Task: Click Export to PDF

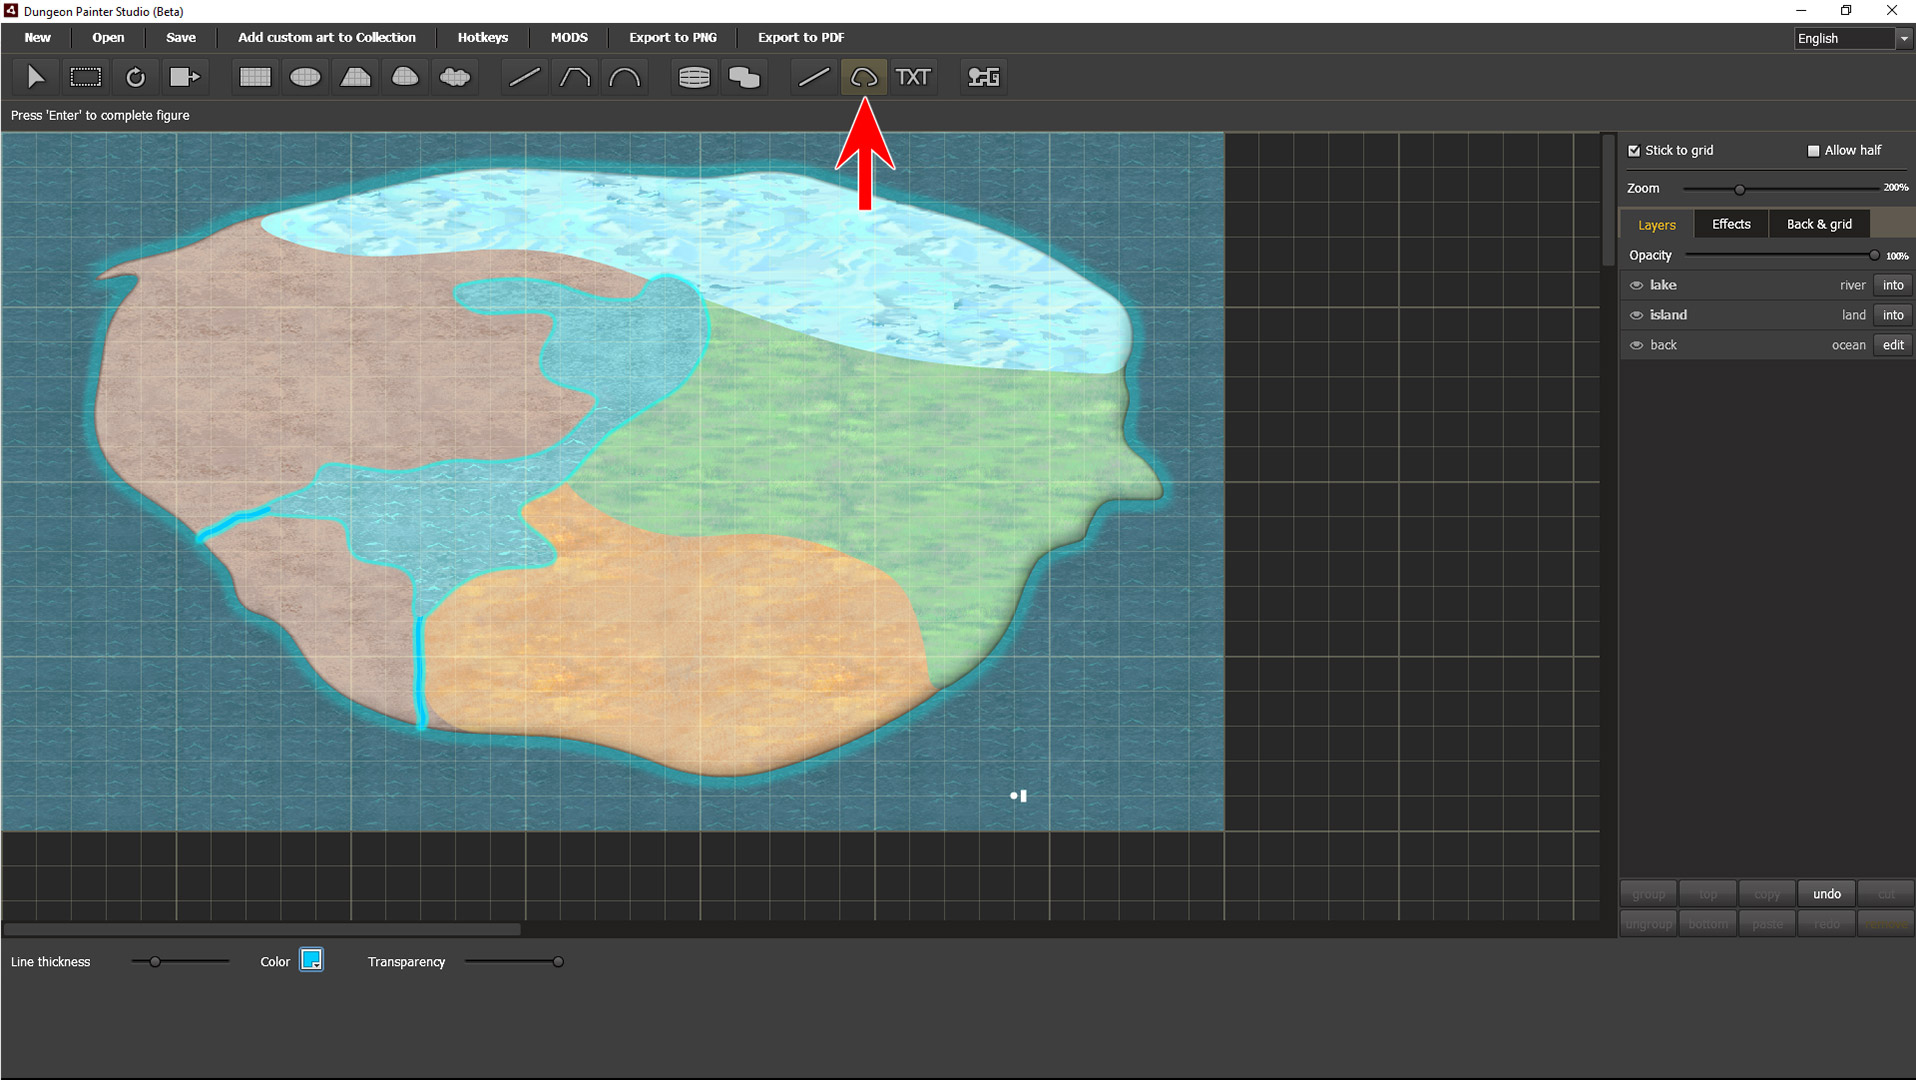Action: [801, 37]
